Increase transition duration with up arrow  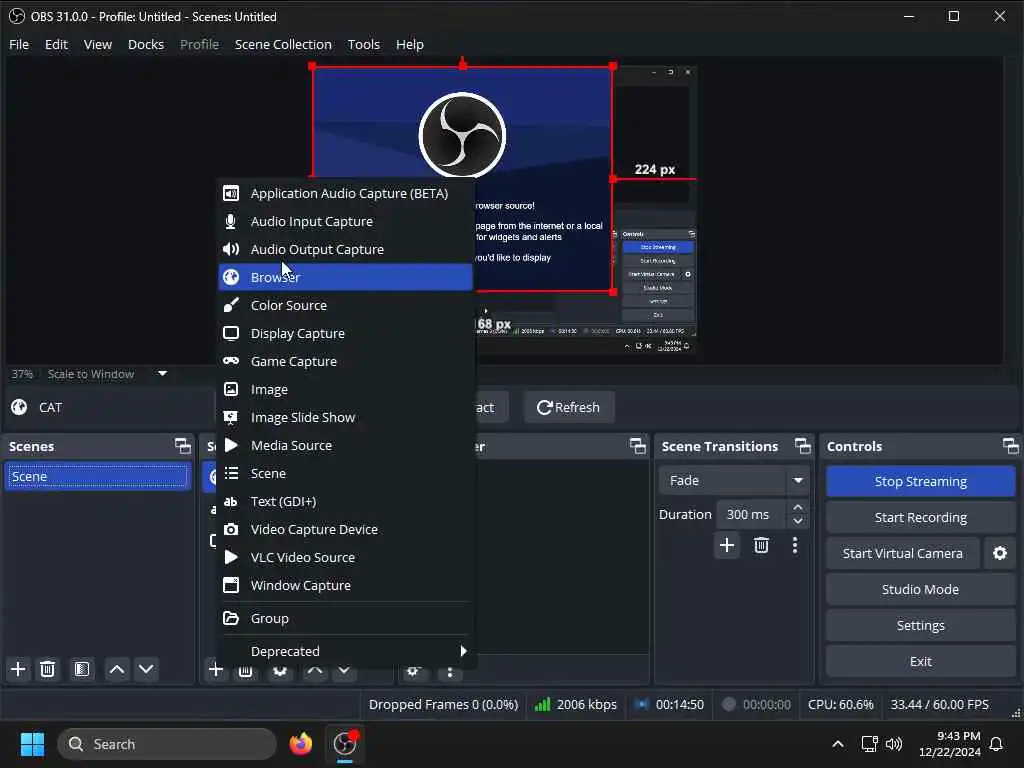pos(797,507)
